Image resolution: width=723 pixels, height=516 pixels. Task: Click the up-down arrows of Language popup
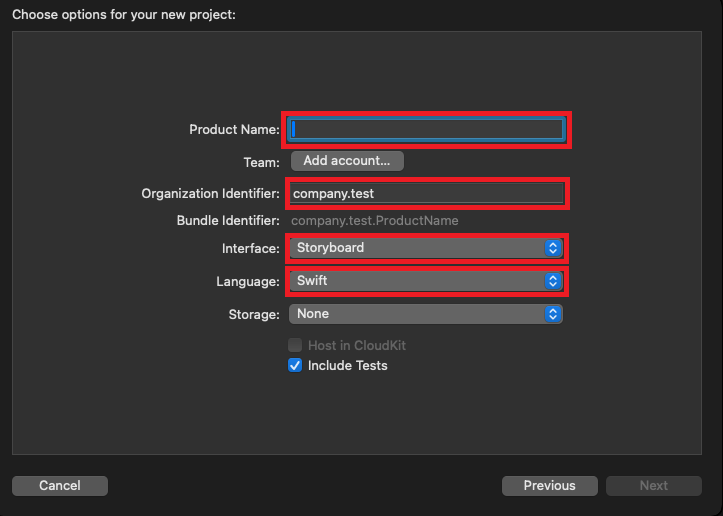pyautogui.click(x=553, y=281)
